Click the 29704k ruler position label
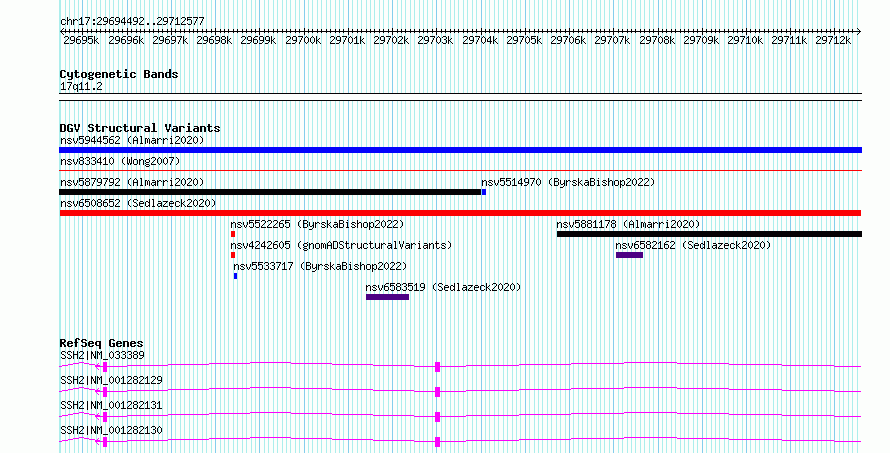Screen dimensions: 890x453 tap(480, 40)
